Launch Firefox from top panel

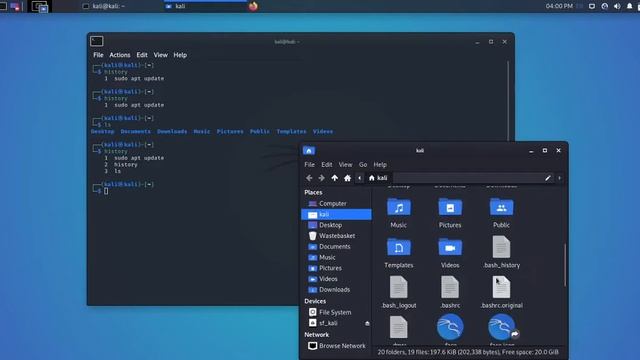coord(253,6)
